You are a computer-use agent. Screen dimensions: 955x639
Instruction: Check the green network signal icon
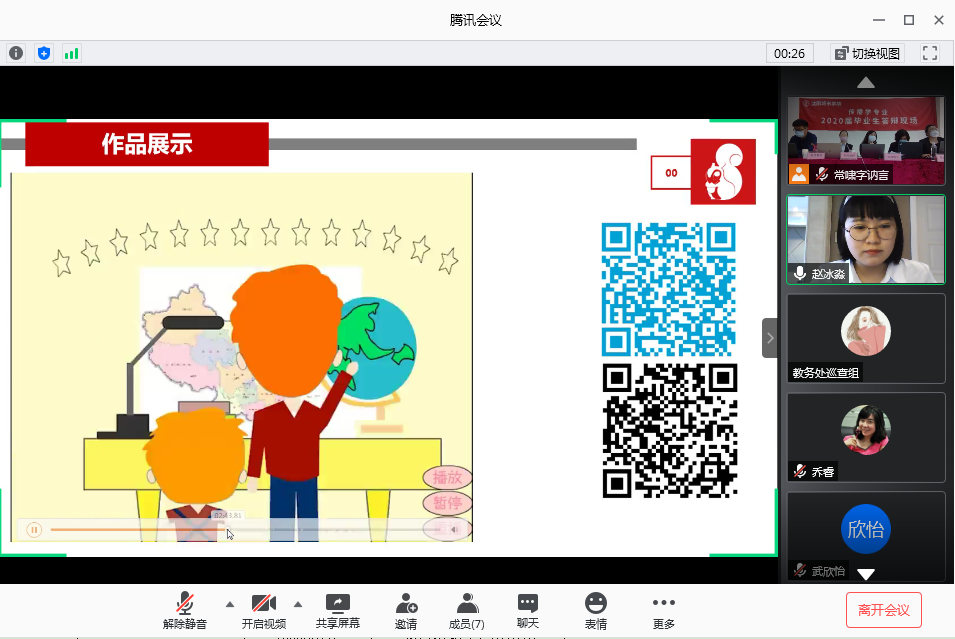coord(71,54)
